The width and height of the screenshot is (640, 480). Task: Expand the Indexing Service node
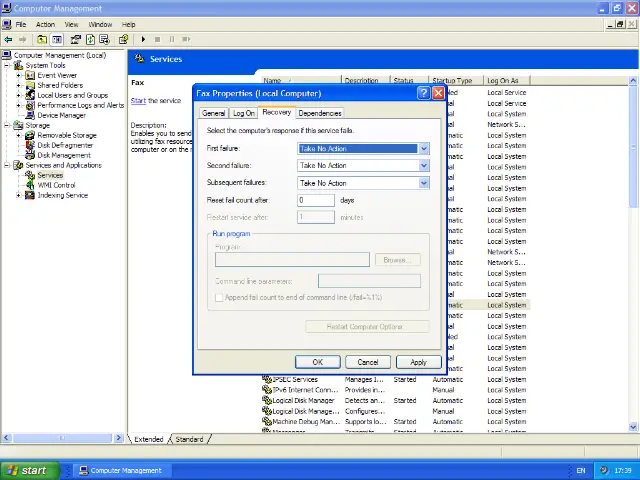coord(18,196)
